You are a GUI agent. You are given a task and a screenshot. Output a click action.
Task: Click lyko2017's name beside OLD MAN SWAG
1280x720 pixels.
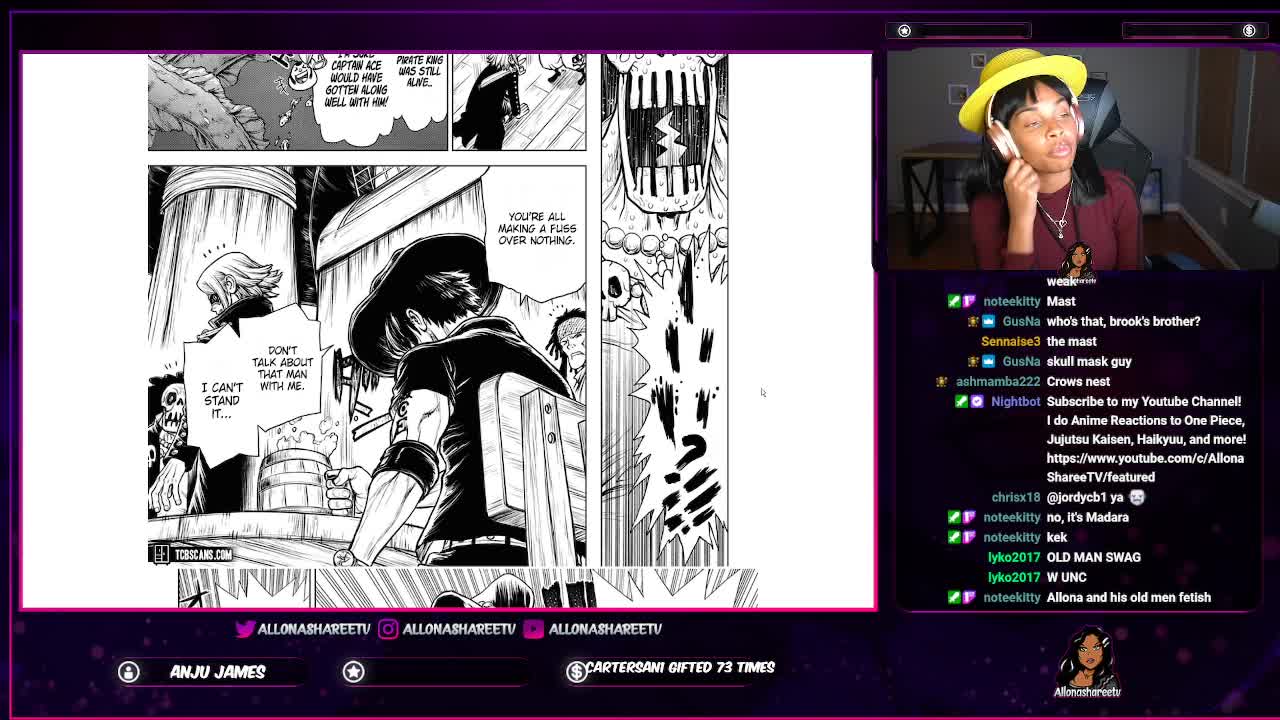[x=1013, y=557]
